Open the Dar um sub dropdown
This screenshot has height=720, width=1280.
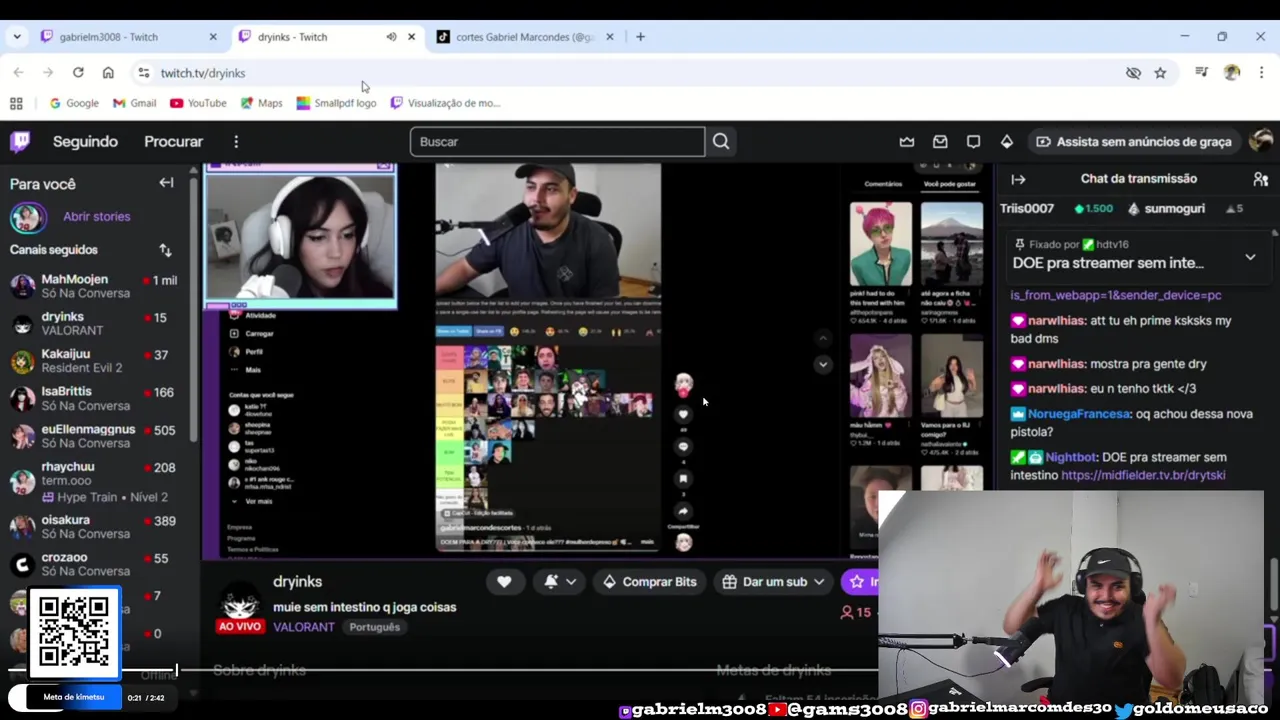pyautogui.click(x=774, y=582)
